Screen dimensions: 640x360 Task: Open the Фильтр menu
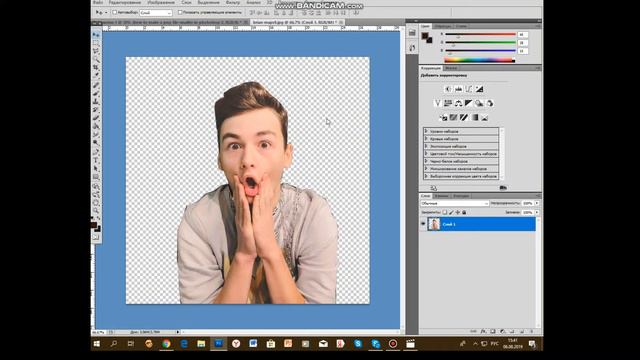coord(233,2)
